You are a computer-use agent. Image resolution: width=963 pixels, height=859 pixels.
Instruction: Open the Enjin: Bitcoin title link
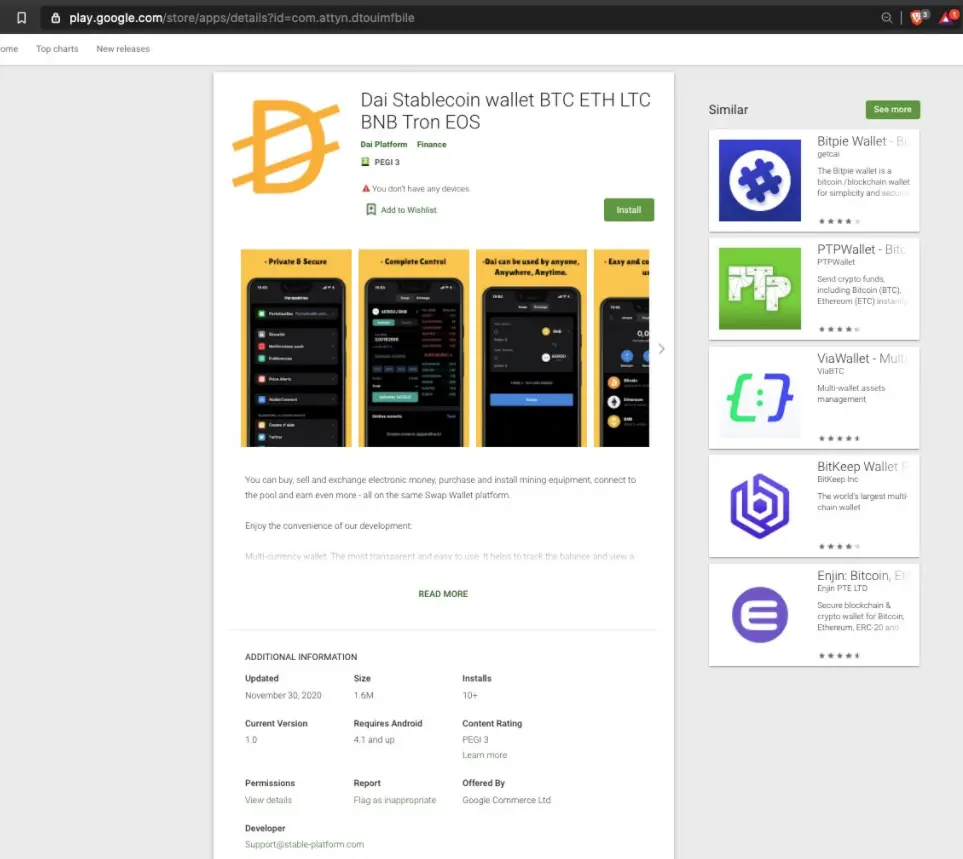point(861,575)
